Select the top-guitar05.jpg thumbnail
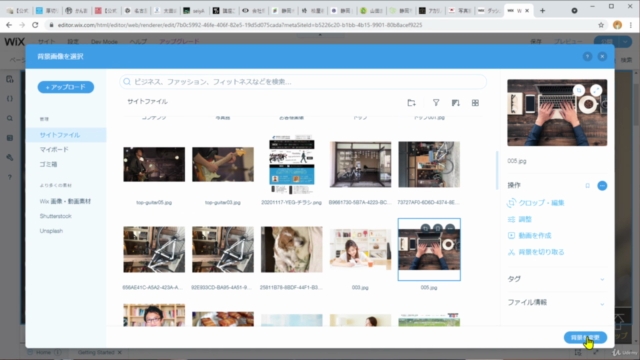The image size is (640, 360). pos(154,164)
